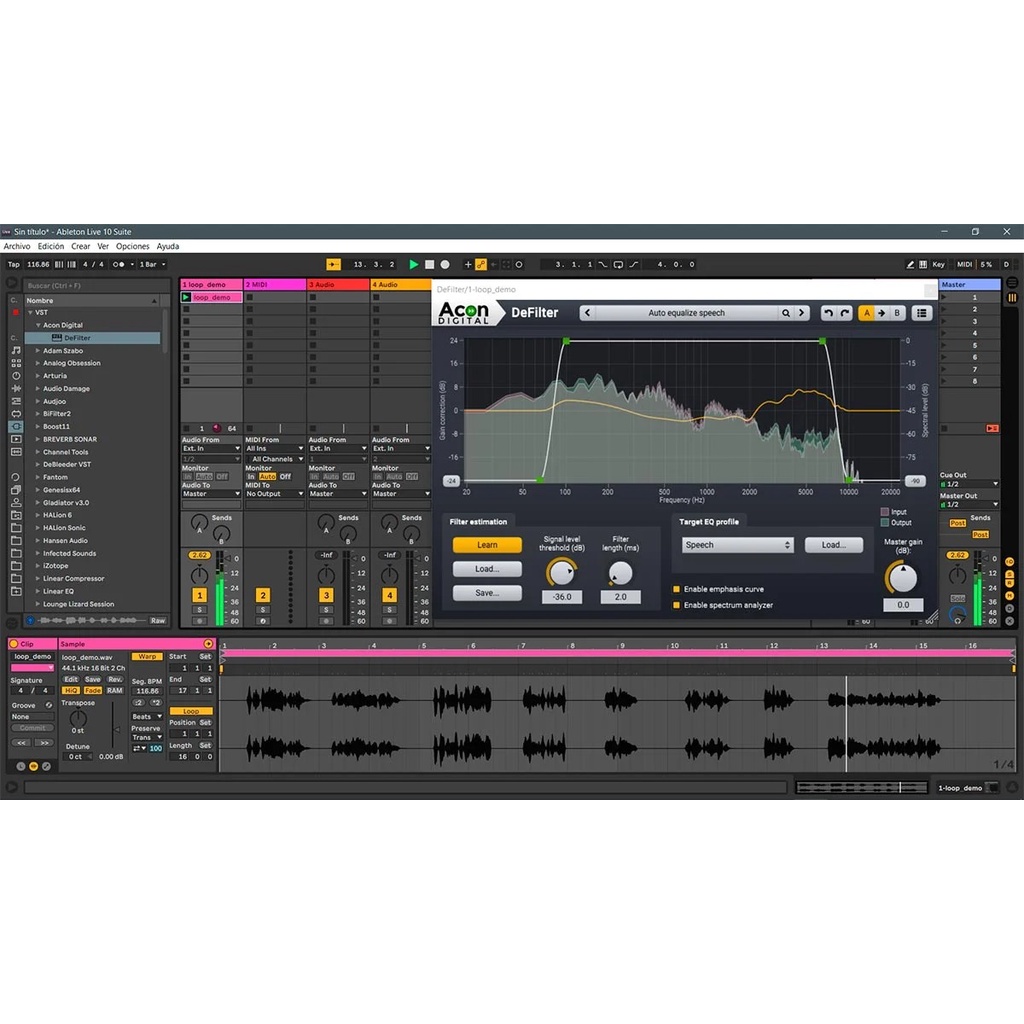Click the Rev. button in Sample box

click(115, 679)
